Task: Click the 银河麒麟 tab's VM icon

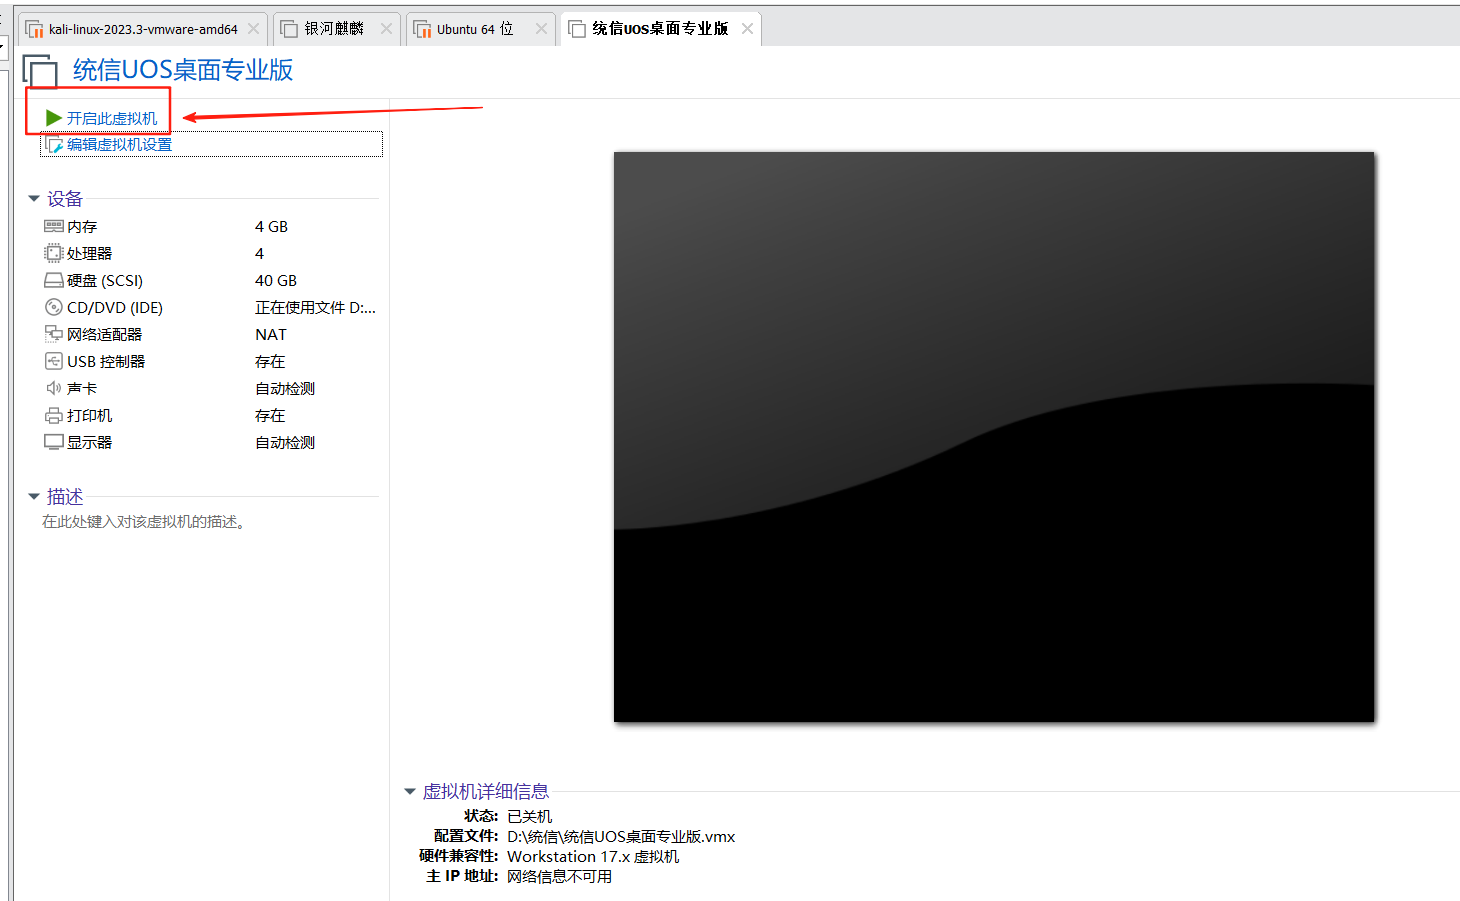Action: click(x=289, y=29)
